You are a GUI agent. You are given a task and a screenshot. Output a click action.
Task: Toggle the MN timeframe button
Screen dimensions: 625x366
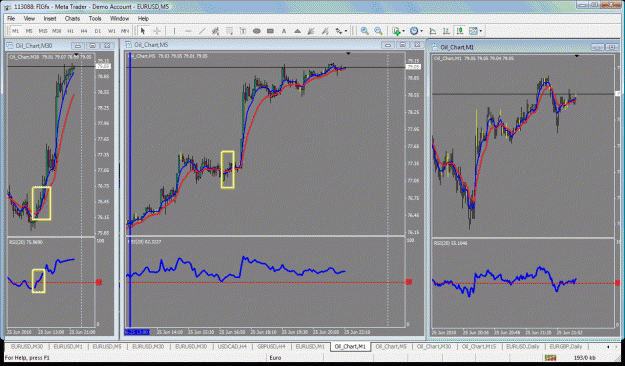tap(125, 31)
